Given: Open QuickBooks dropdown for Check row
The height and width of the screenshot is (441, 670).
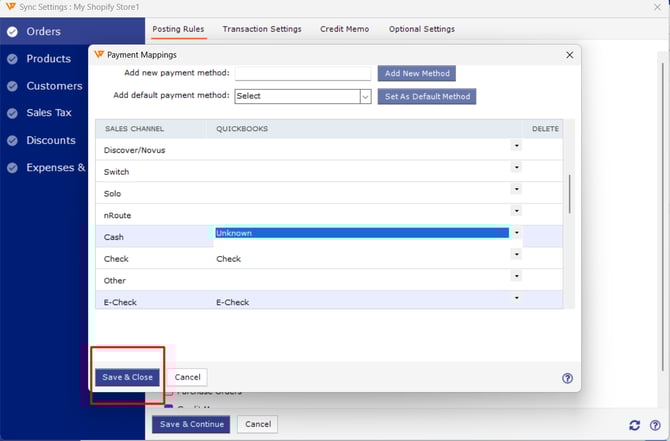Looking at the screenshot, I should point(516,255).
